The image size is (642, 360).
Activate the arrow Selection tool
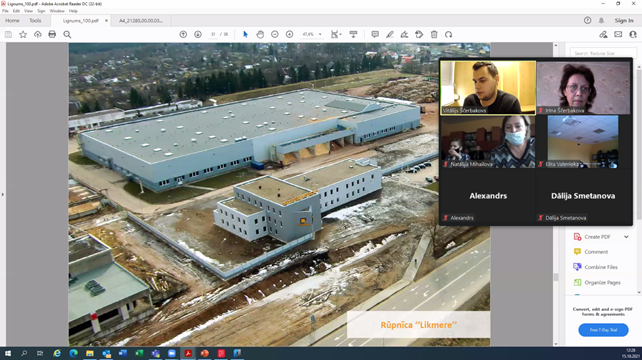point(245,34)
